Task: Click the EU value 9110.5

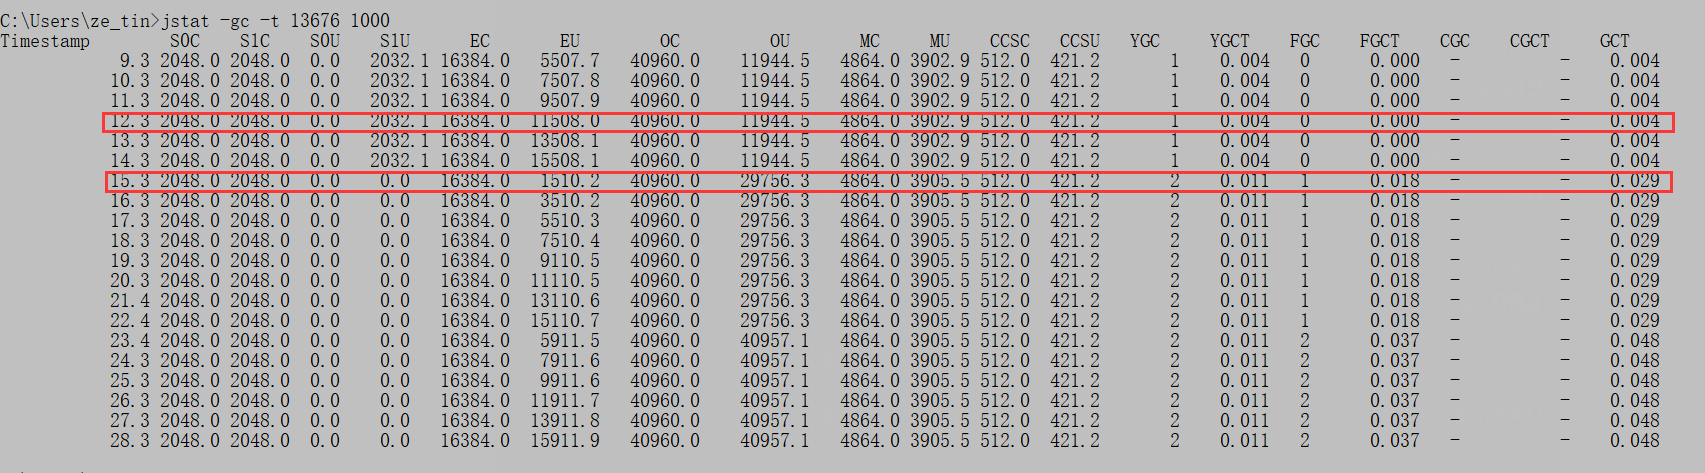Action: (570, 261)
